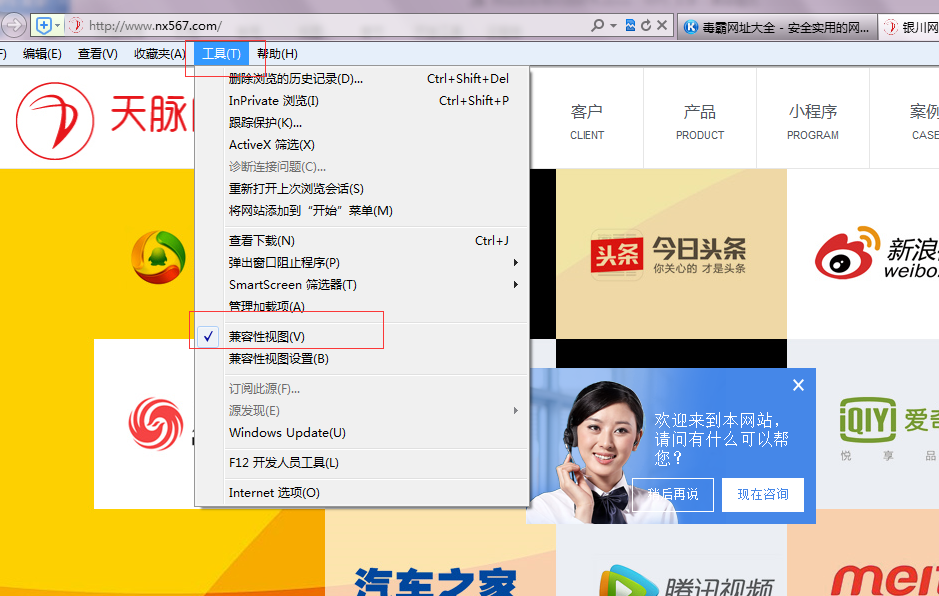939x596 pixels.
Task: Choose 删除浏览的历史记录(D) menu entry
Action: [x=296, y=79]
